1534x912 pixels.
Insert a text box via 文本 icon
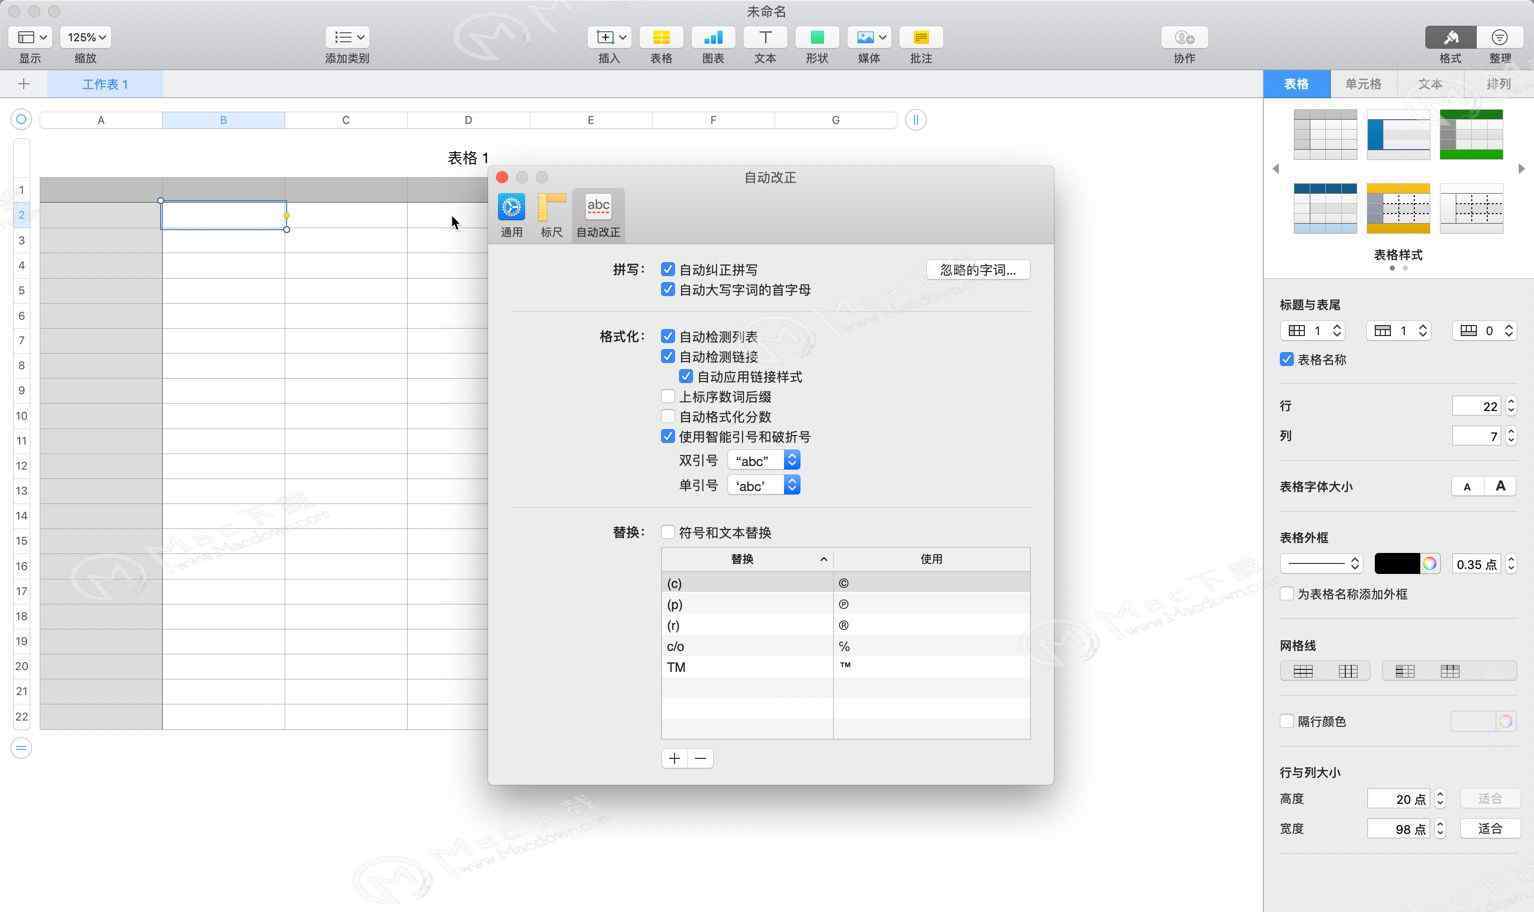point(765,38)
